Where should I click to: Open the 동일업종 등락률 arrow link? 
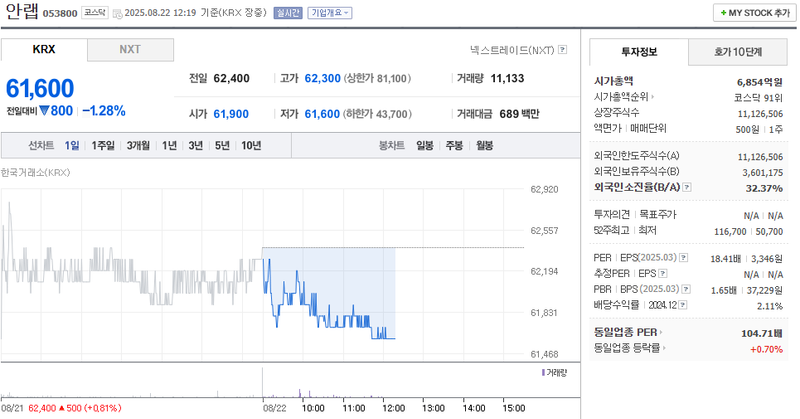click(x=664, y=348)
